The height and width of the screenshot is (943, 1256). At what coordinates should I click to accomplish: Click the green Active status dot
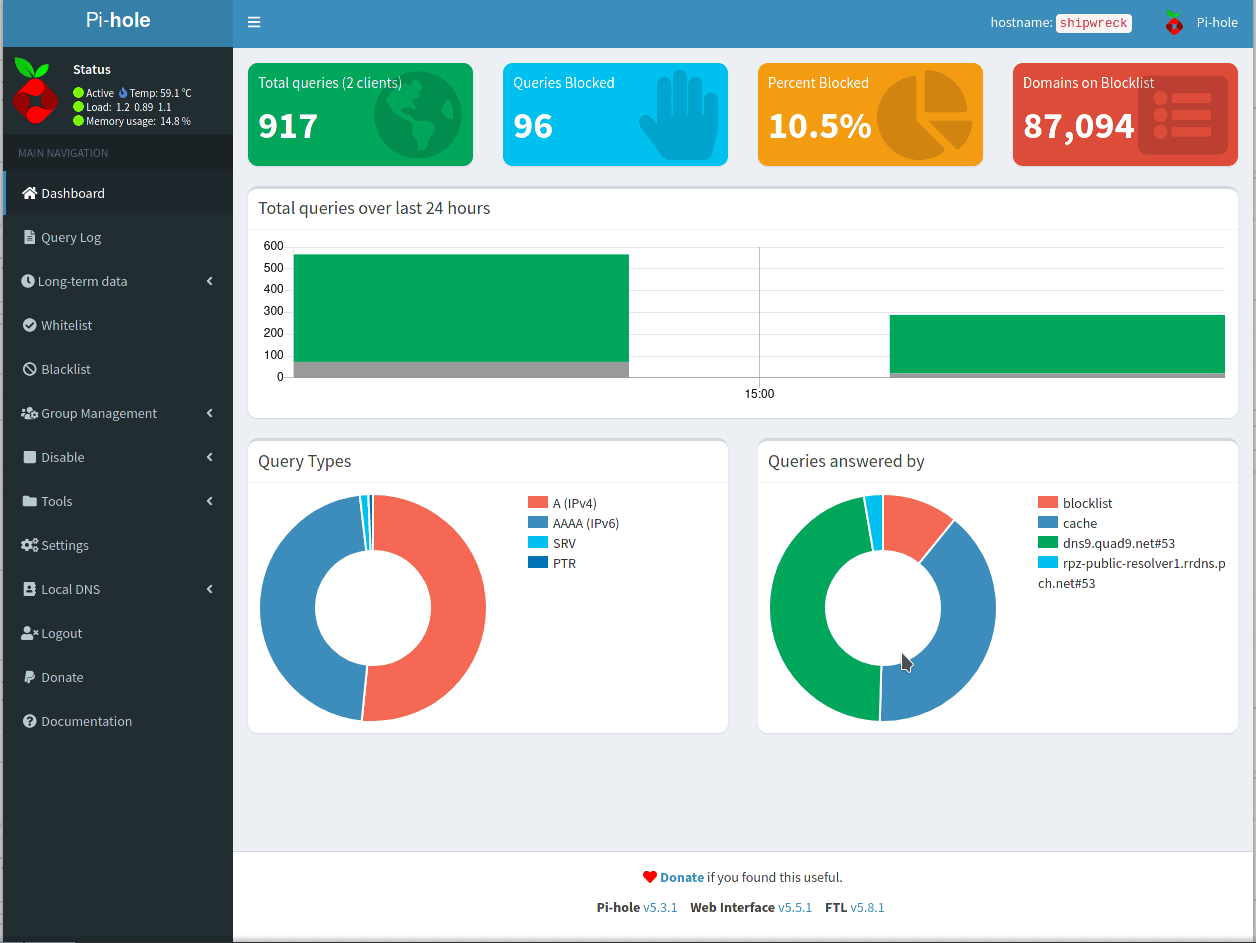78,93
